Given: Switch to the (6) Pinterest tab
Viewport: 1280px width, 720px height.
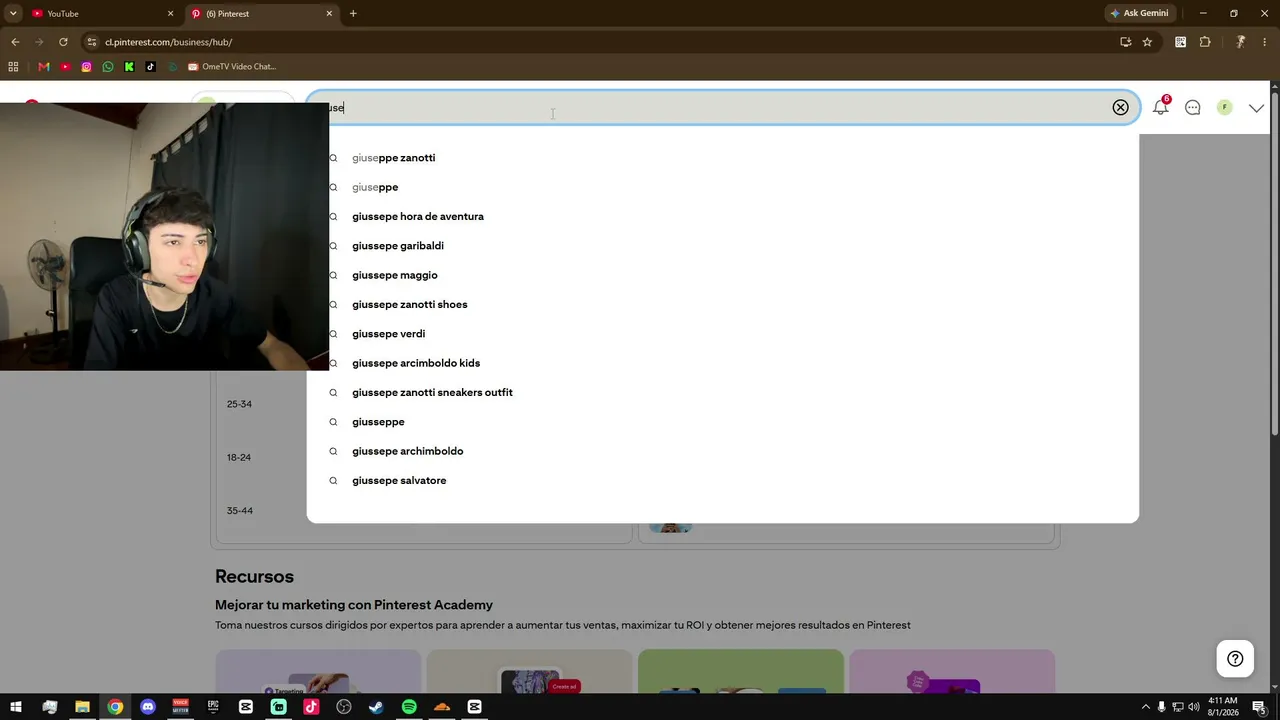Looking at the screenshot, I should tap(260, 14).
